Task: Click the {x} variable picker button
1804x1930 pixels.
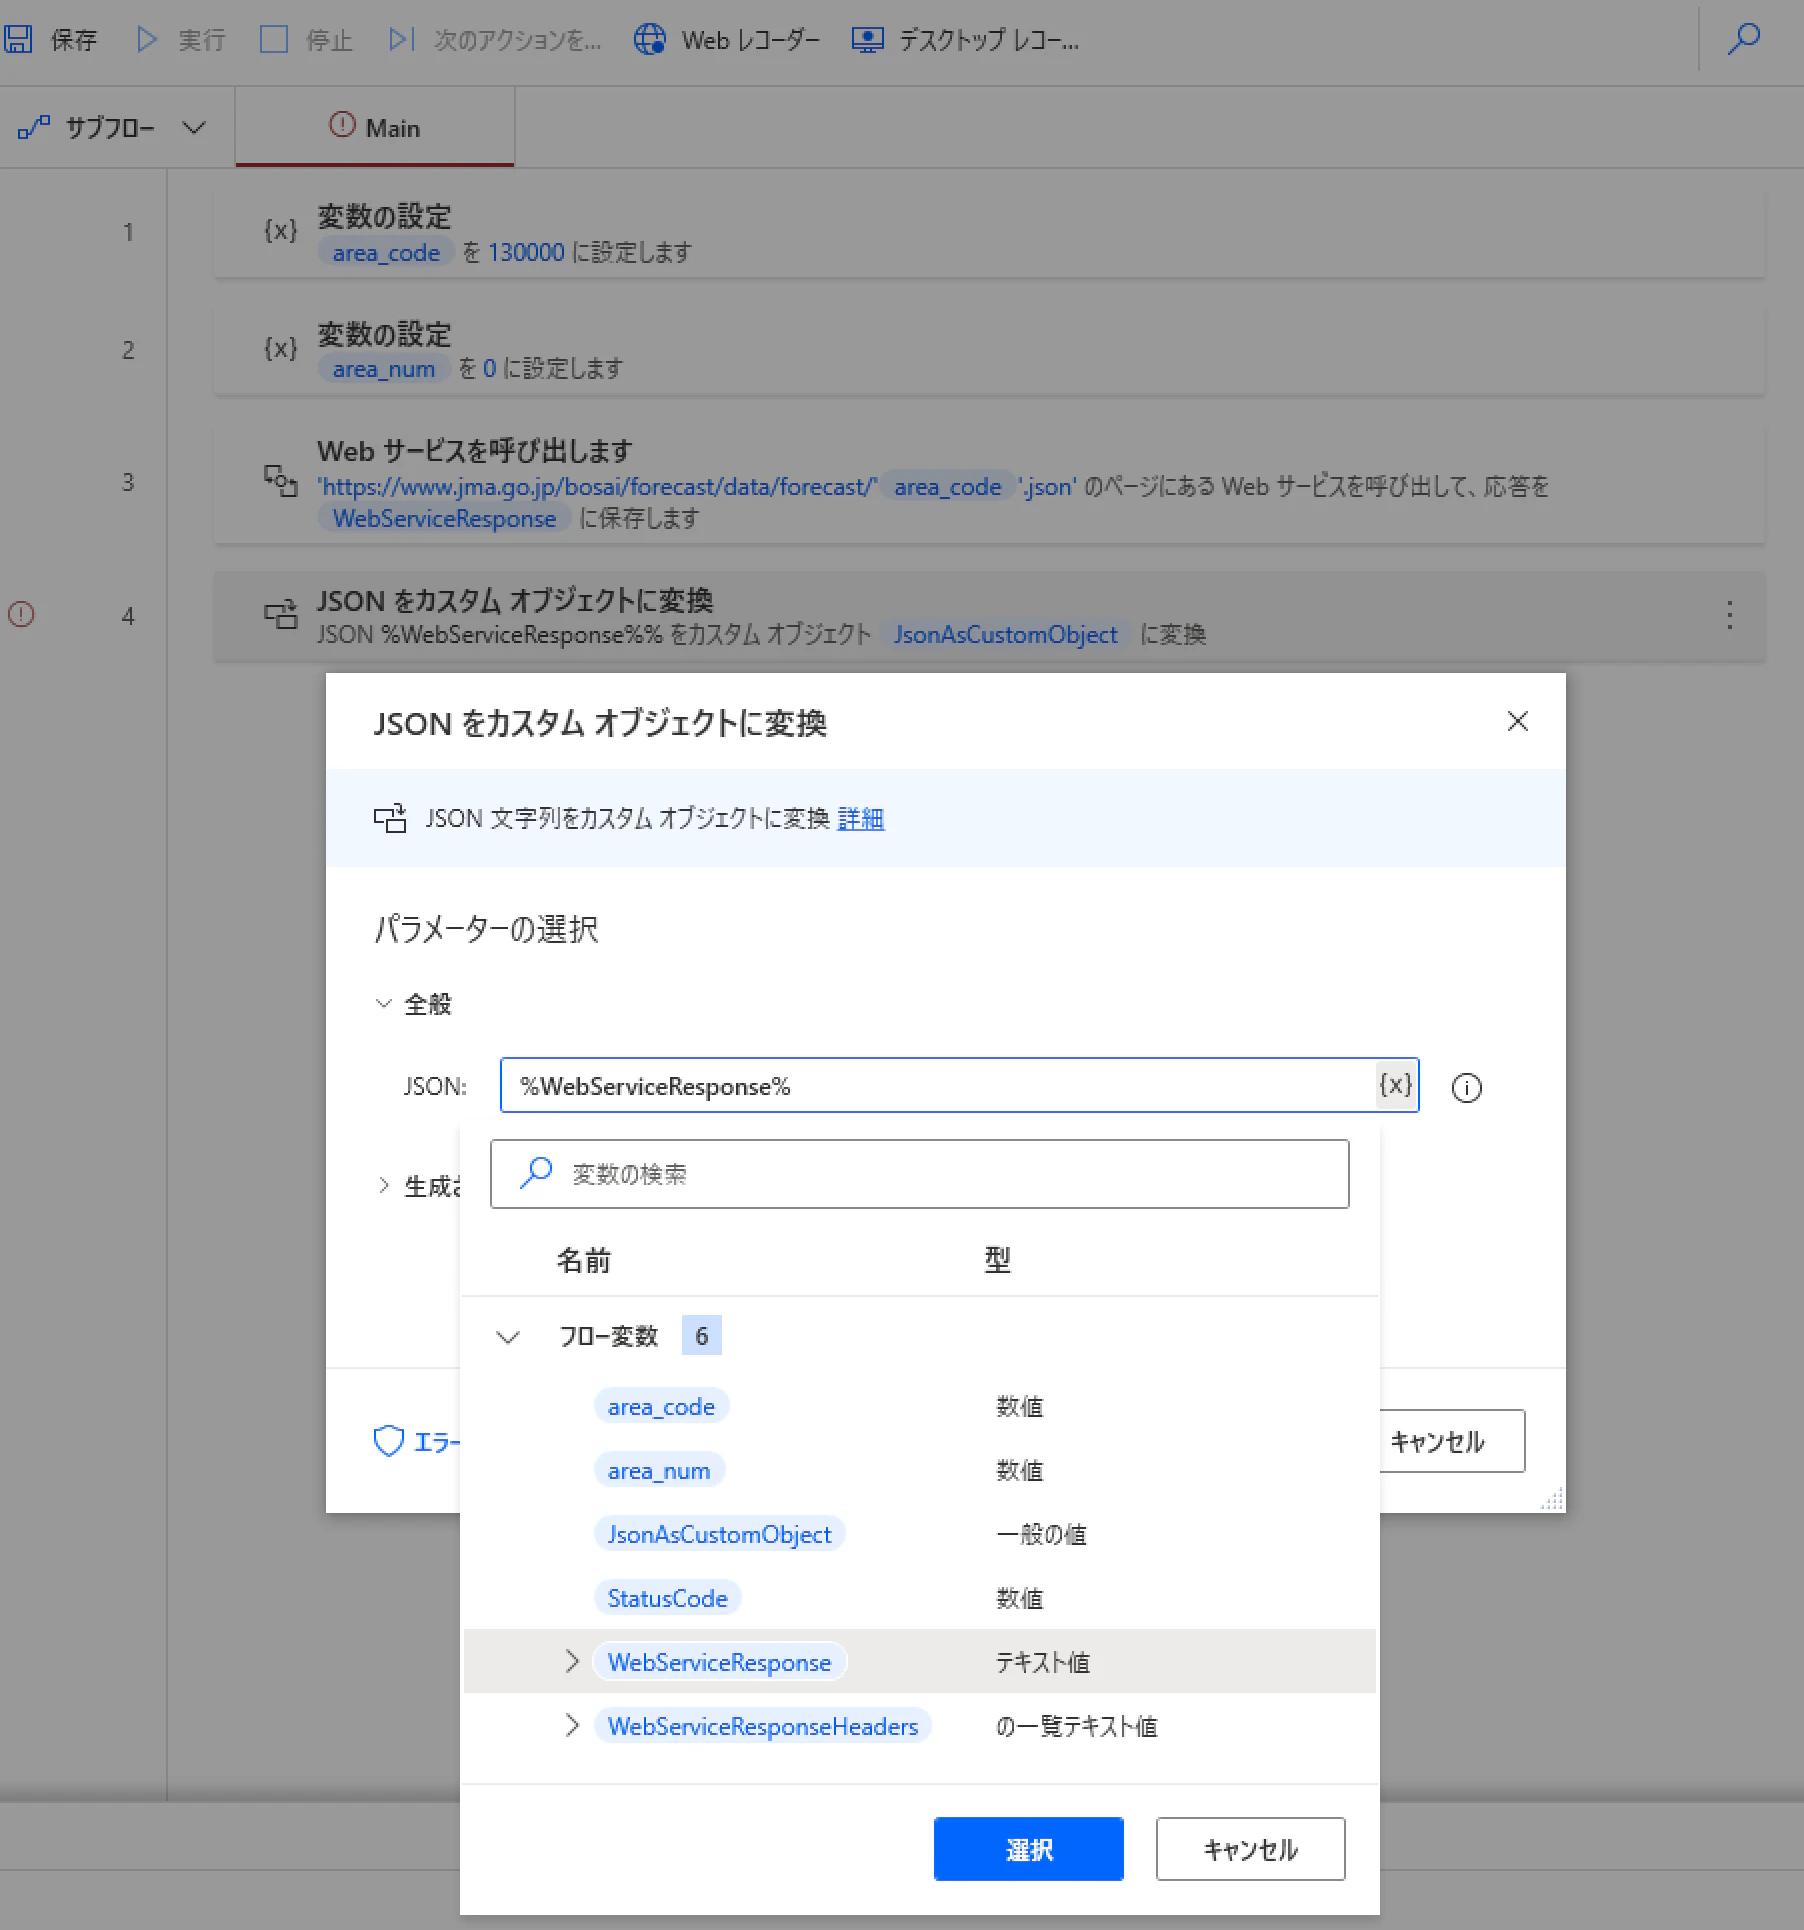Action: tap(1396, 1086)
